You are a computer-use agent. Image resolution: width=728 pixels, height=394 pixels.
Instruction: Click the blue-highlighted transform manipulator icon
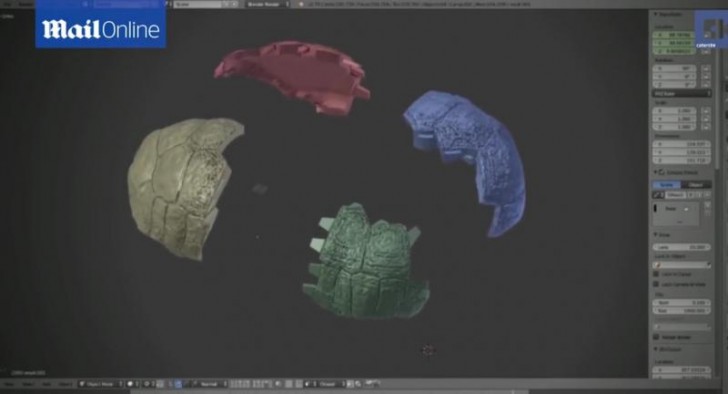178,384
